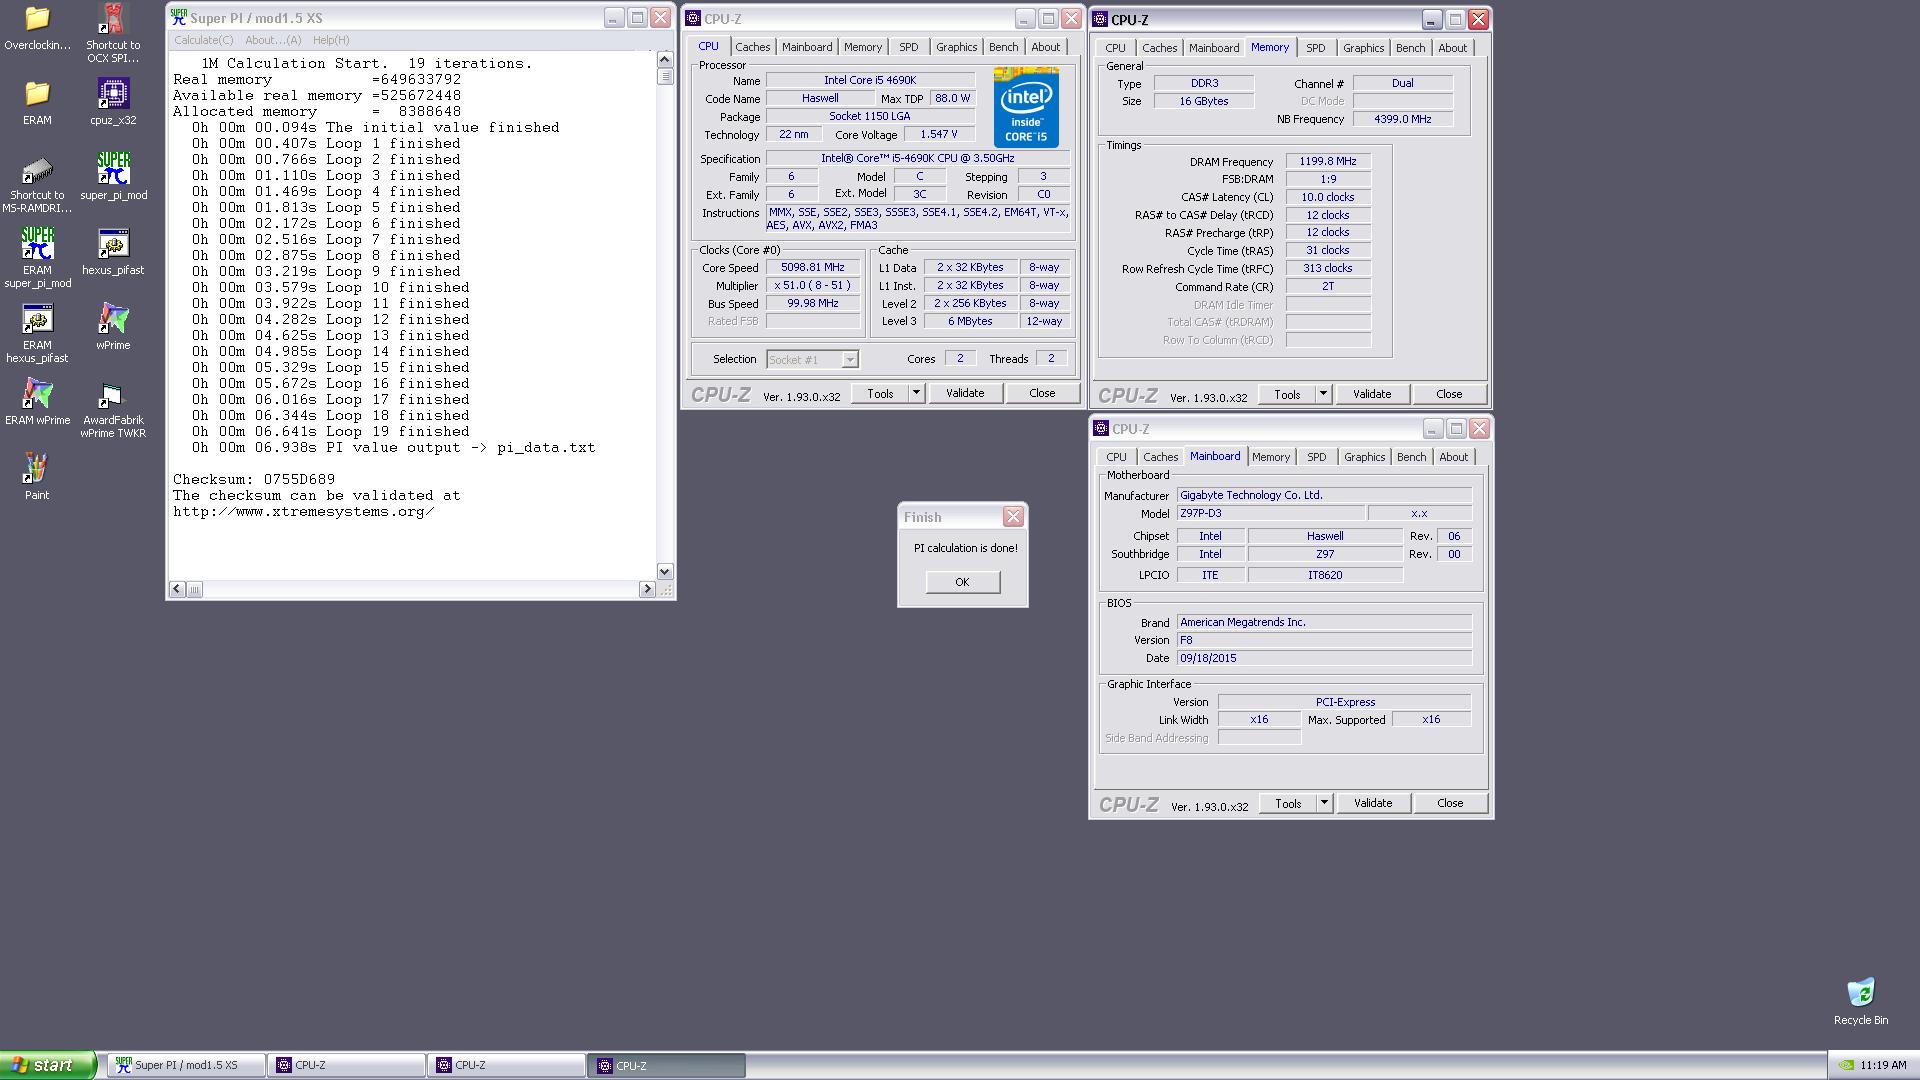The height and width of the screenshot is (1080, 1920).
Task: Open the Recycle Bin icon
Action: (1860, 1002)
